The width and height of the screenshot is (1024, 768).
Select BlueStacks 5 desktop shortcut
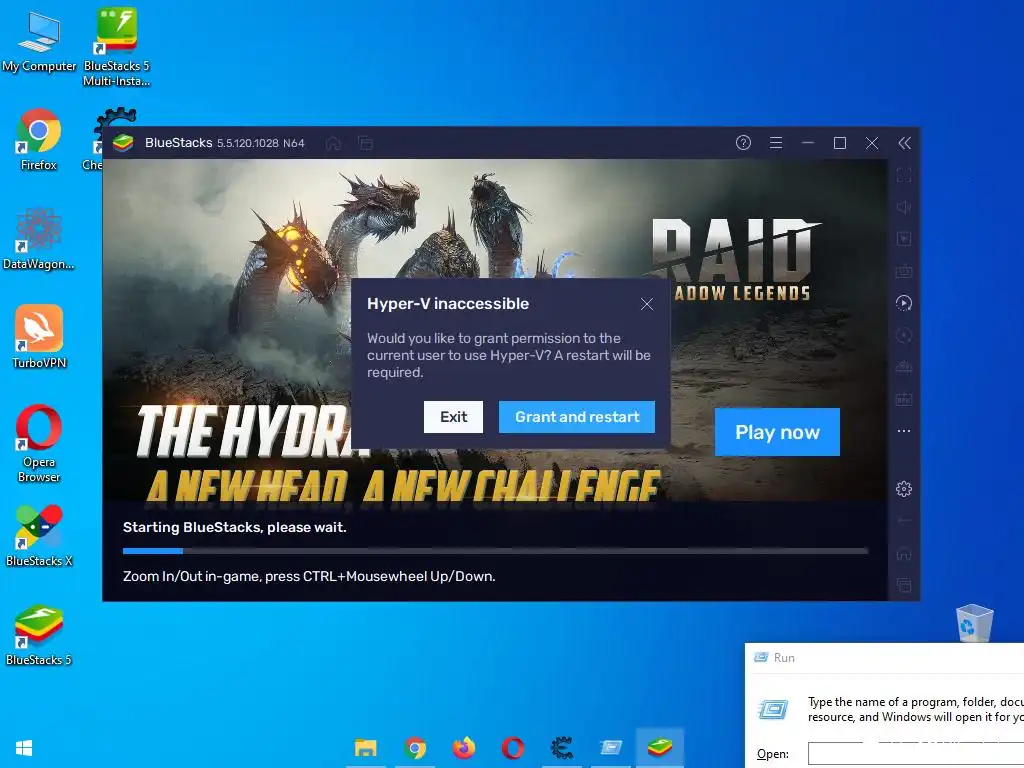(39, 635)
